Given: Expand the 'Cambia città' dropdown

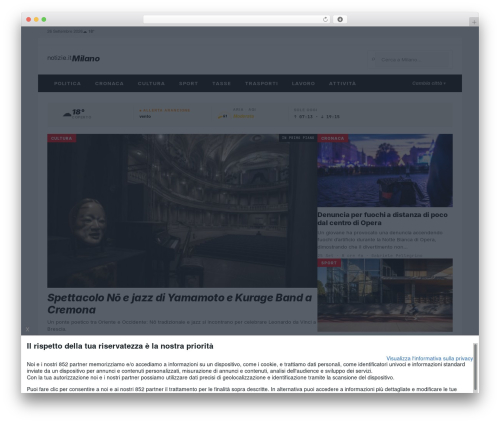Looking at the screenshot, I should click(x=429, y=83).
